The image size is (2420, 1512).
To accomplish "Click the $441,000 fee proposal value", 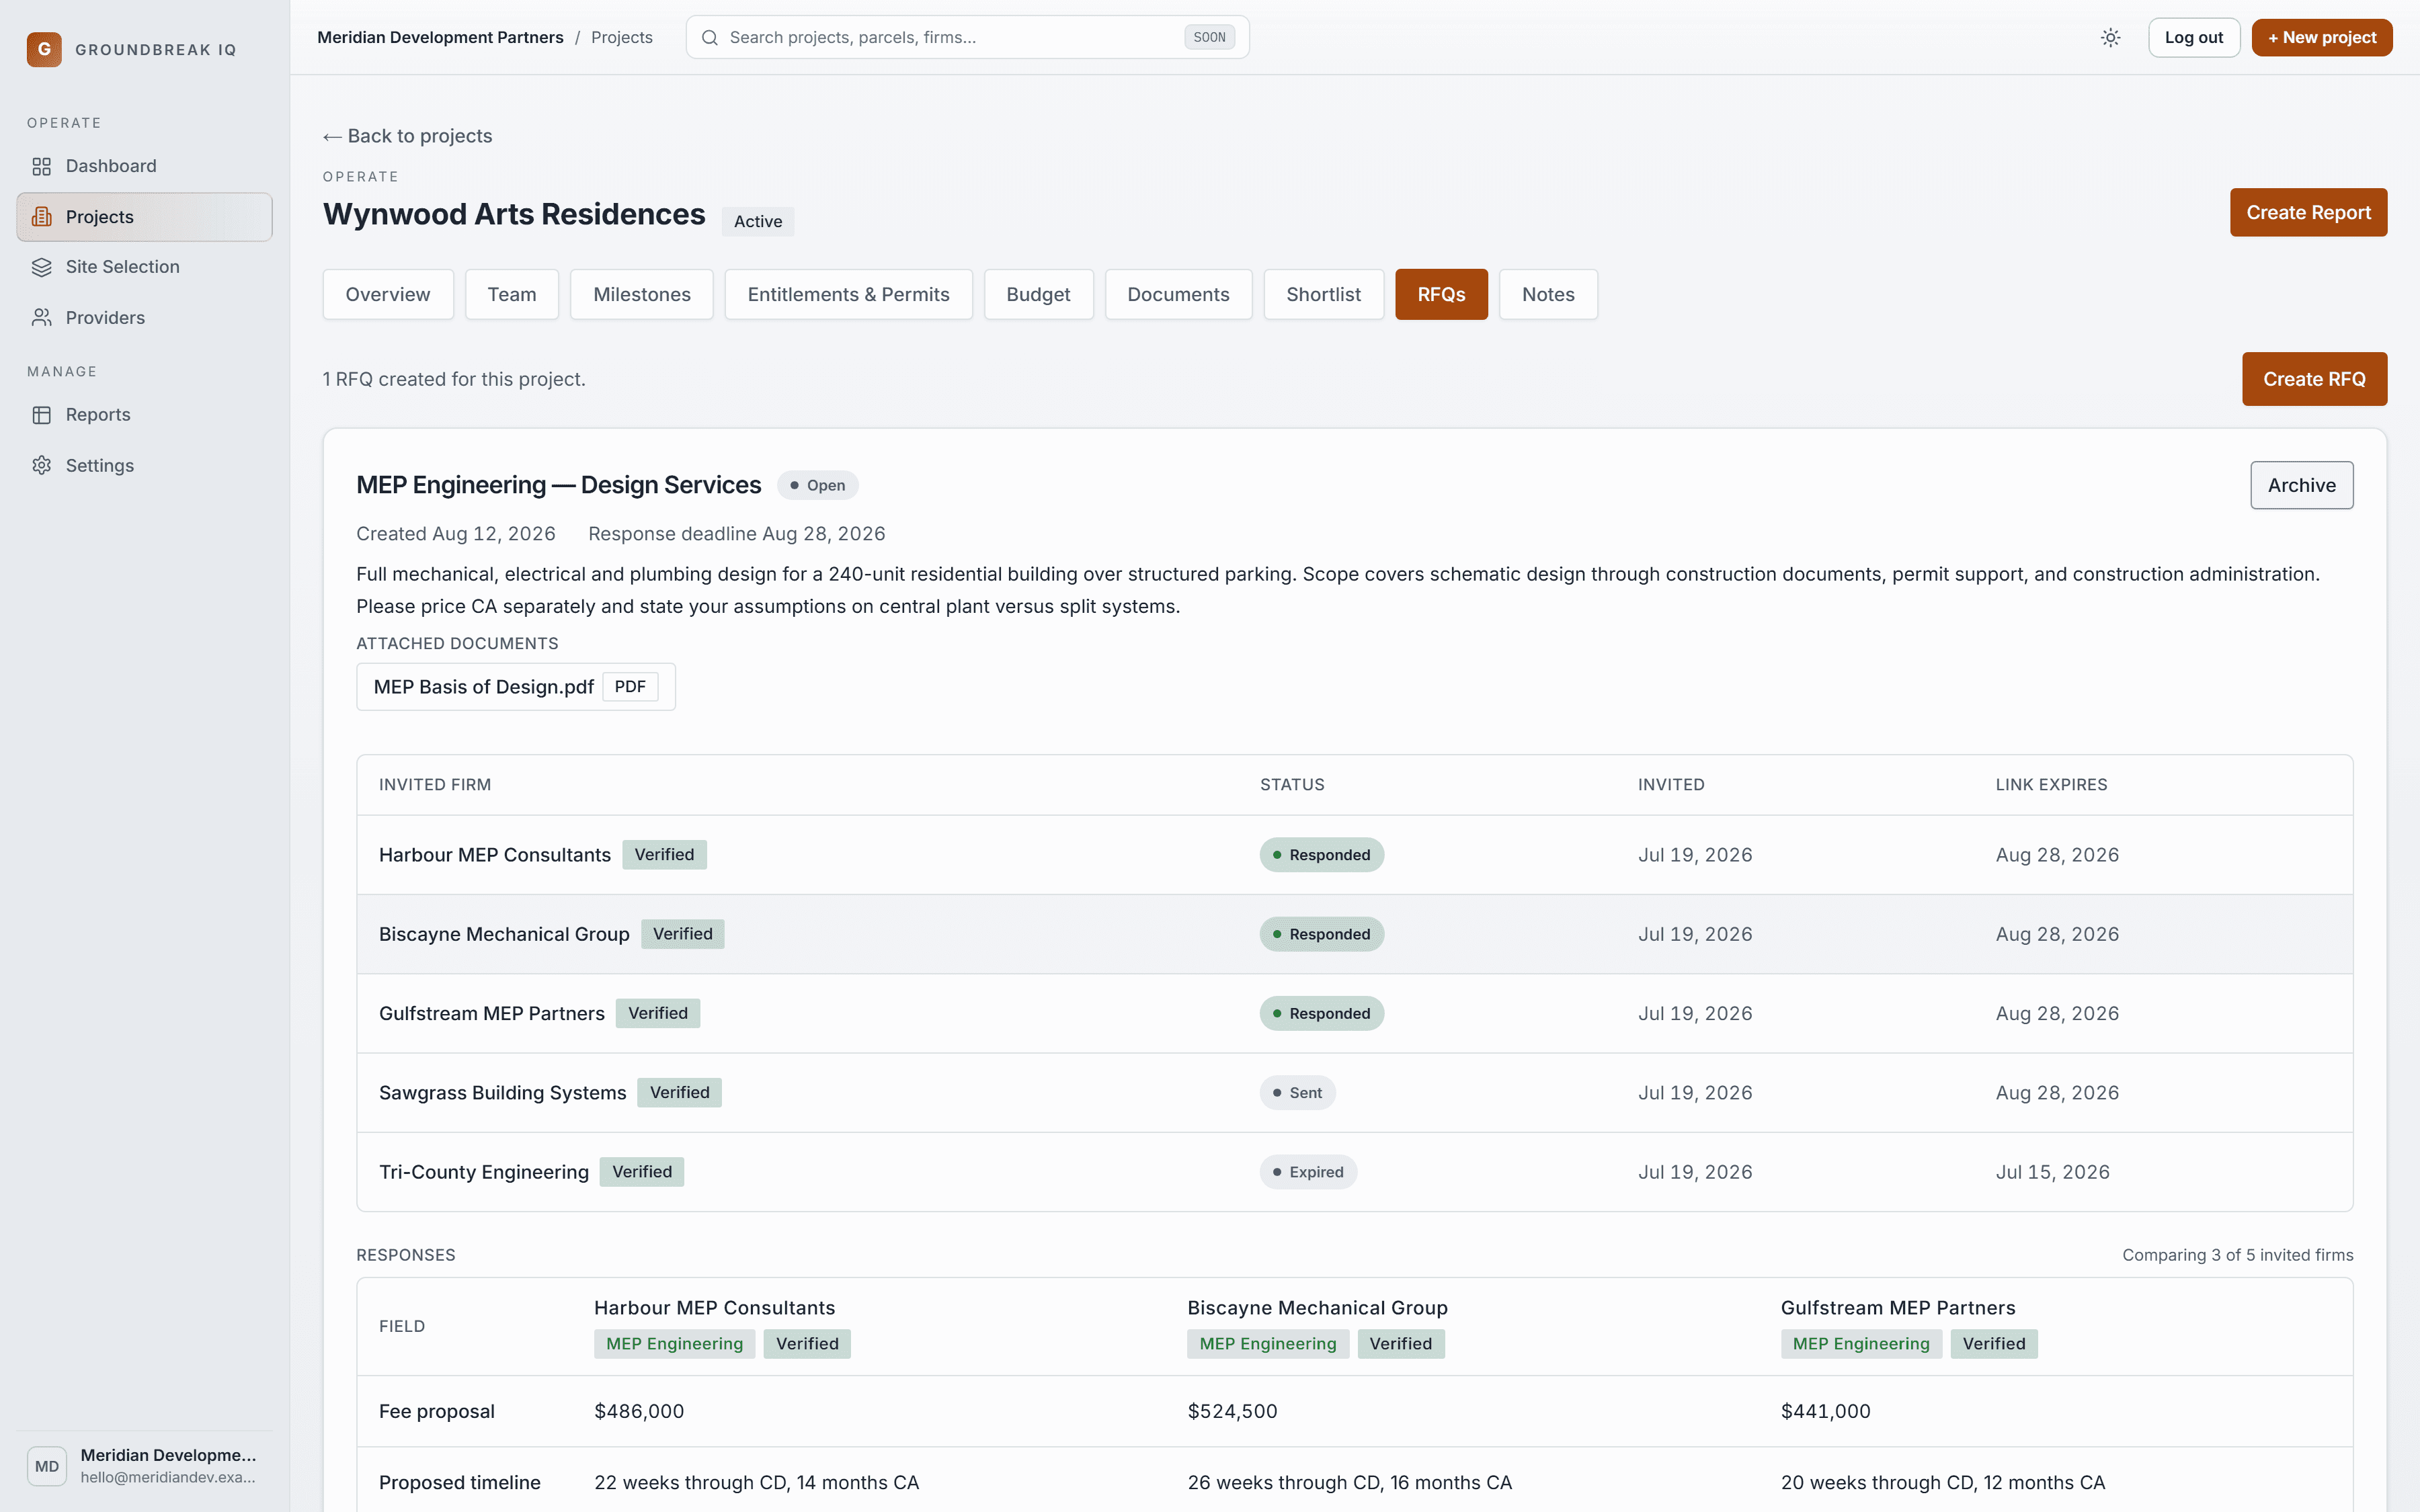I will click(x=1825, y=1412).
